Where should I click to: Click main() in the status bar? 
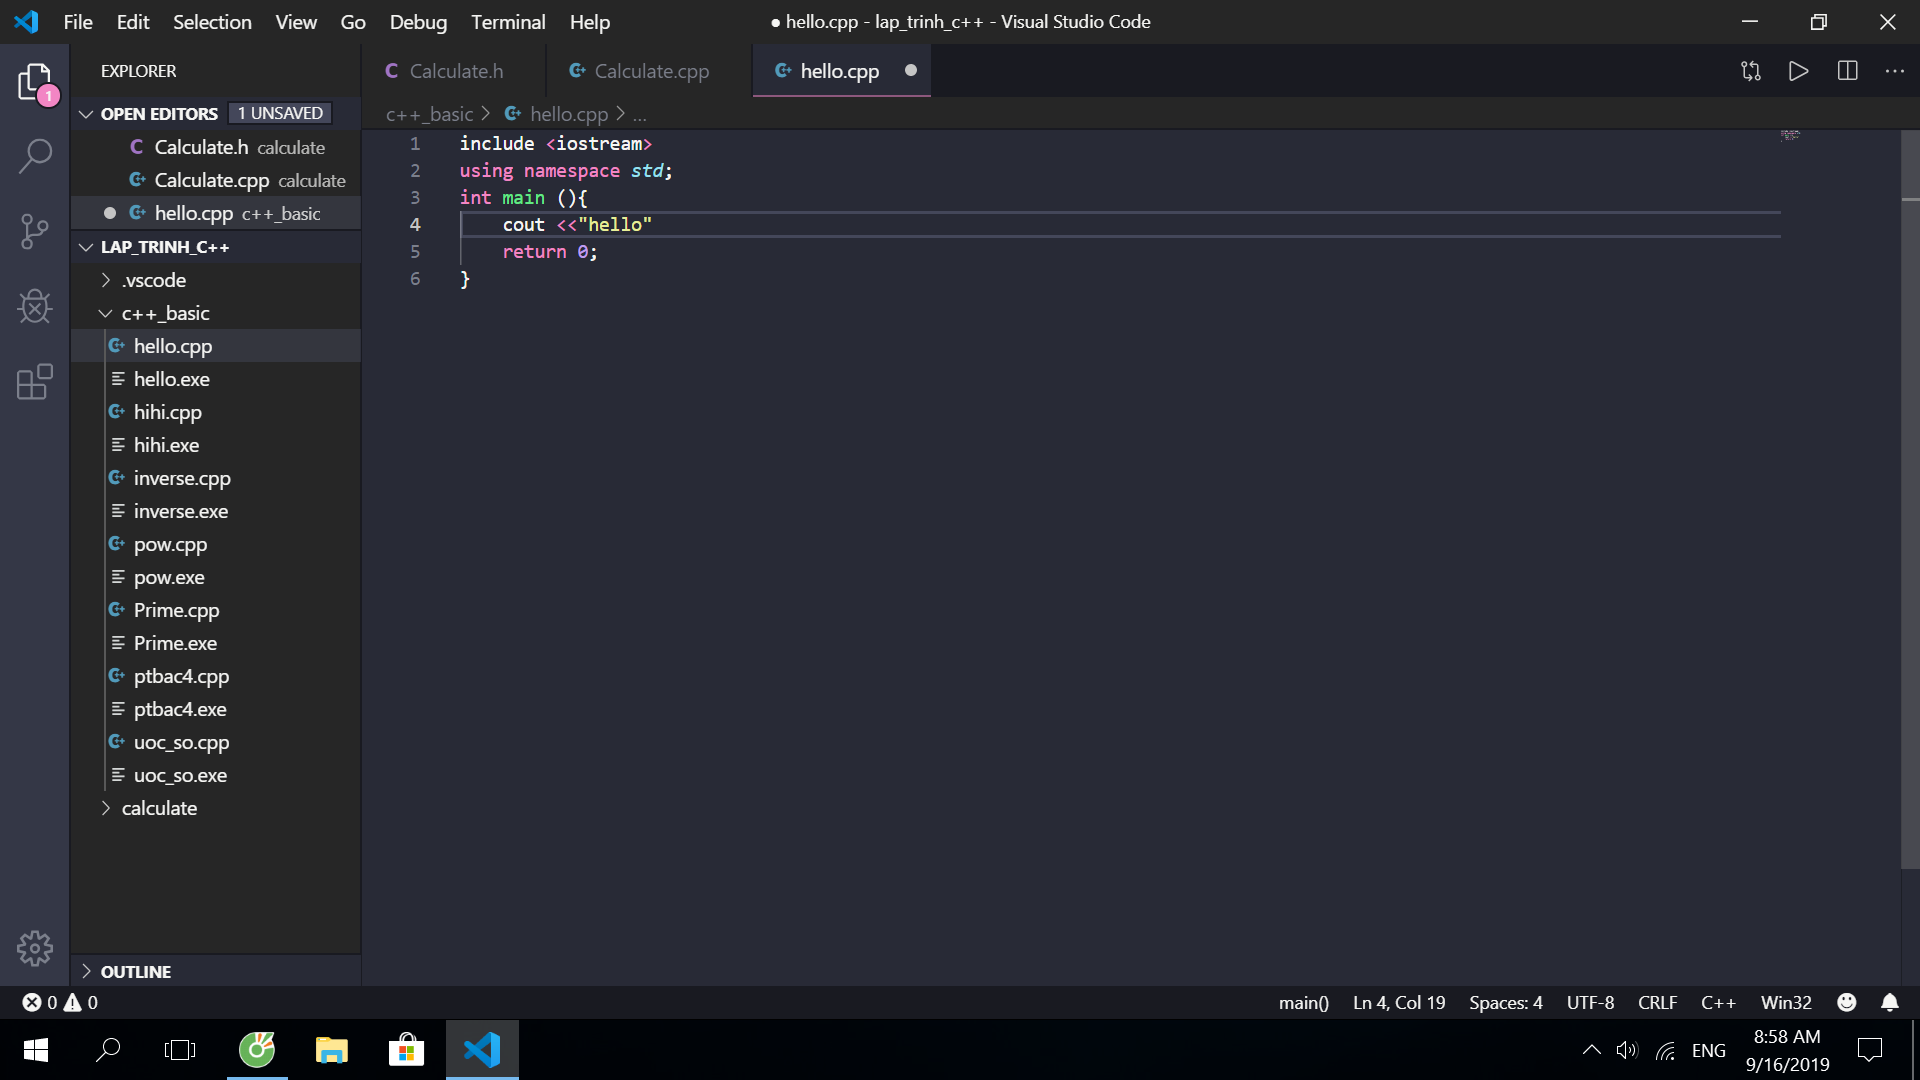(1303, 1002)
